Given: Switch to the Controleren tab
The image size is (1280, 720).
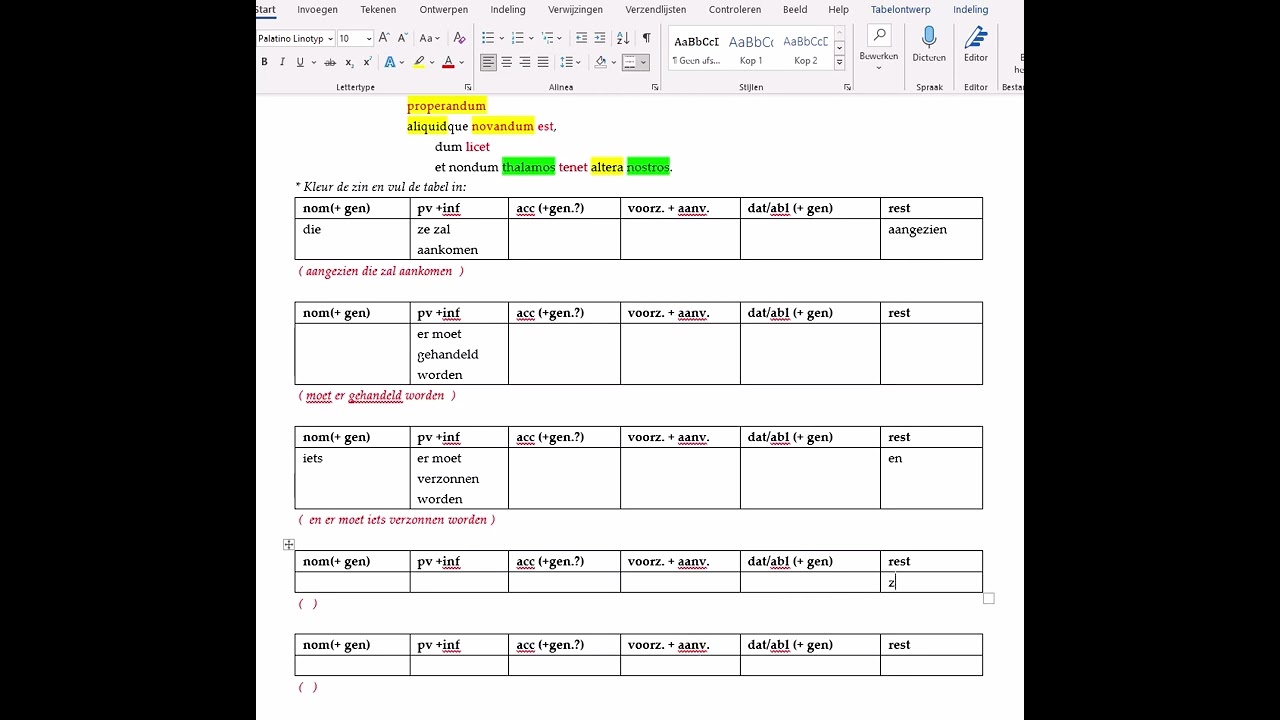Looking at the screenshot, I should click(735, 10).
